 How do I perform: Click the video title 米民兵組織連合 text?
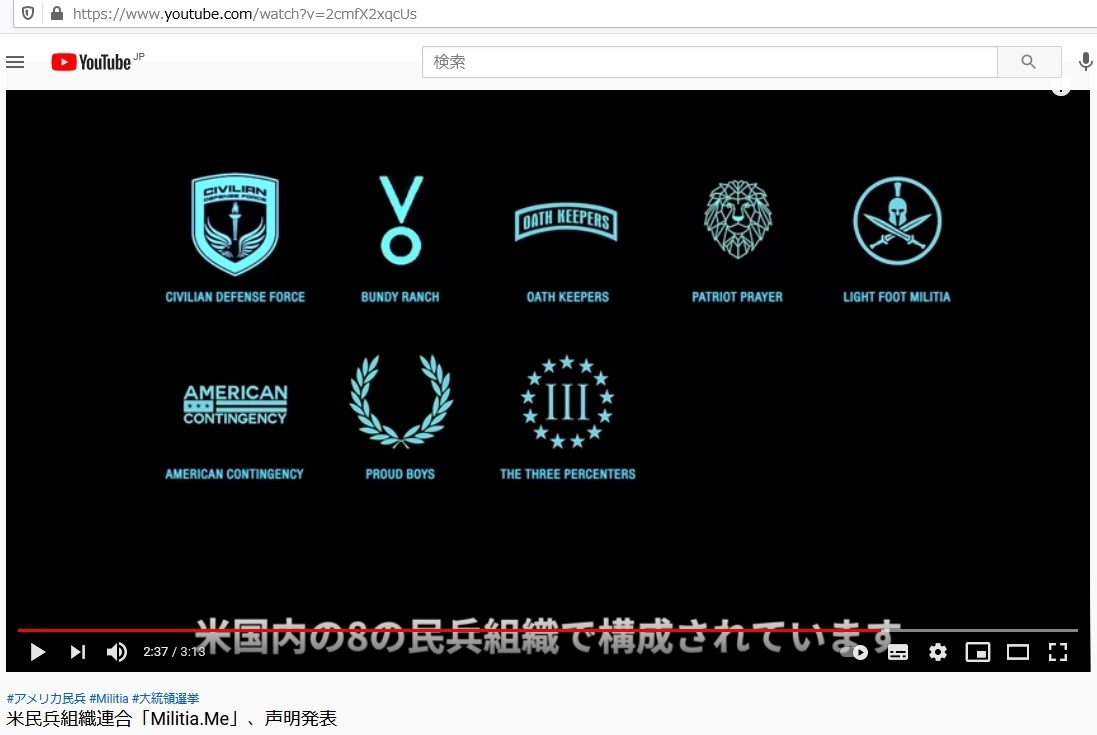click(171, 719)
